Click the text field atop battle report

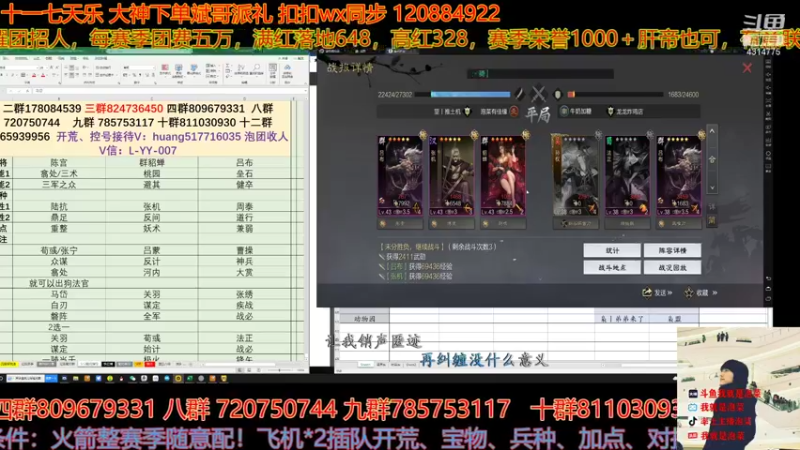540,74
